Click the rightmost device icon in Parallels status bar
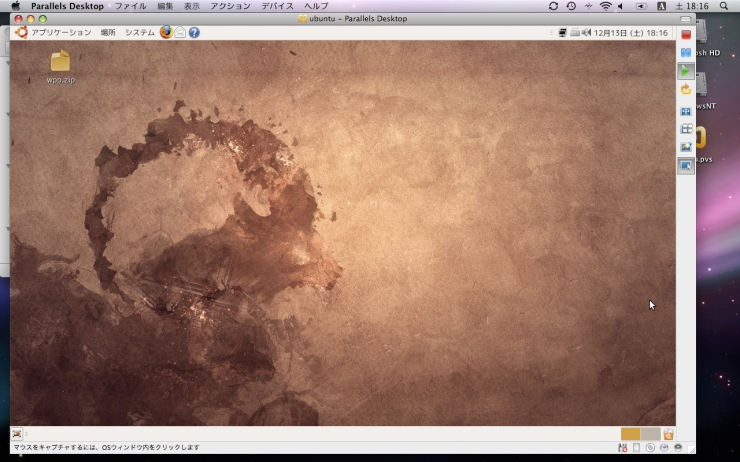The height and width of the screenshot is (462, 740). pos(678,447)
